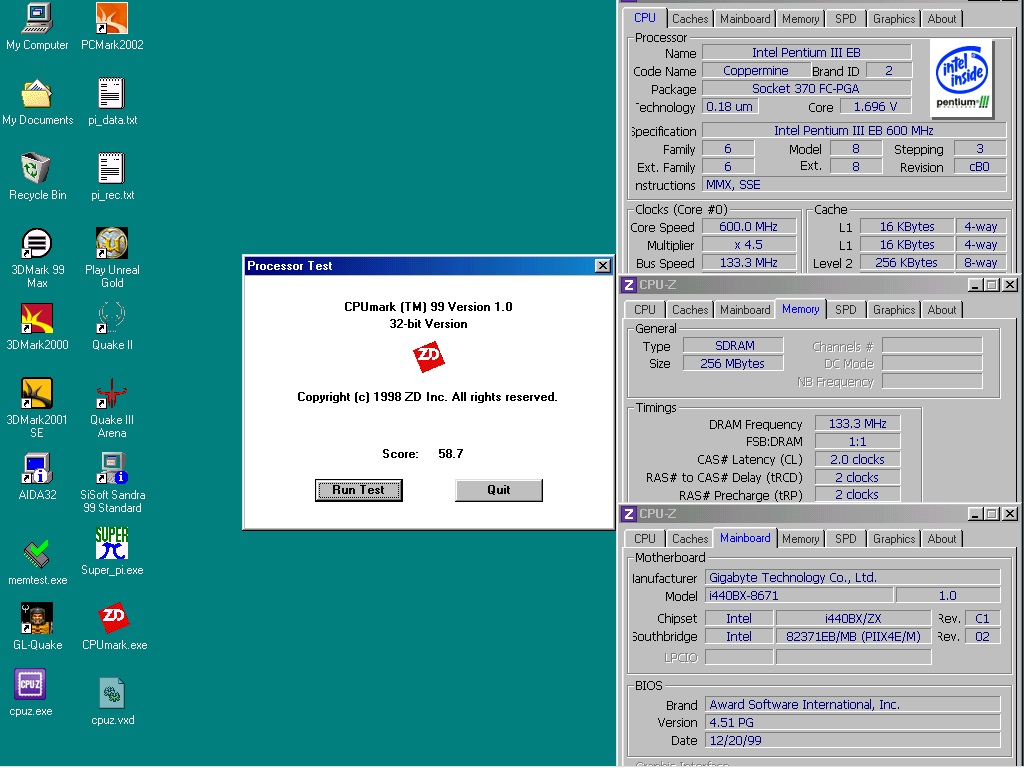Click the Multiplier x 4.5 field
This screenshot has height=768, width=1024.
[748, 244]
